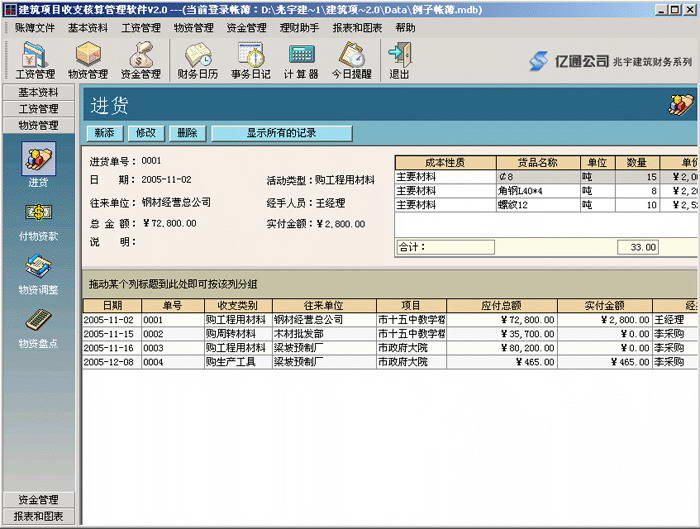
Task: Expand the 资金管理 bottom sidebar section
Action: (38, 500)
